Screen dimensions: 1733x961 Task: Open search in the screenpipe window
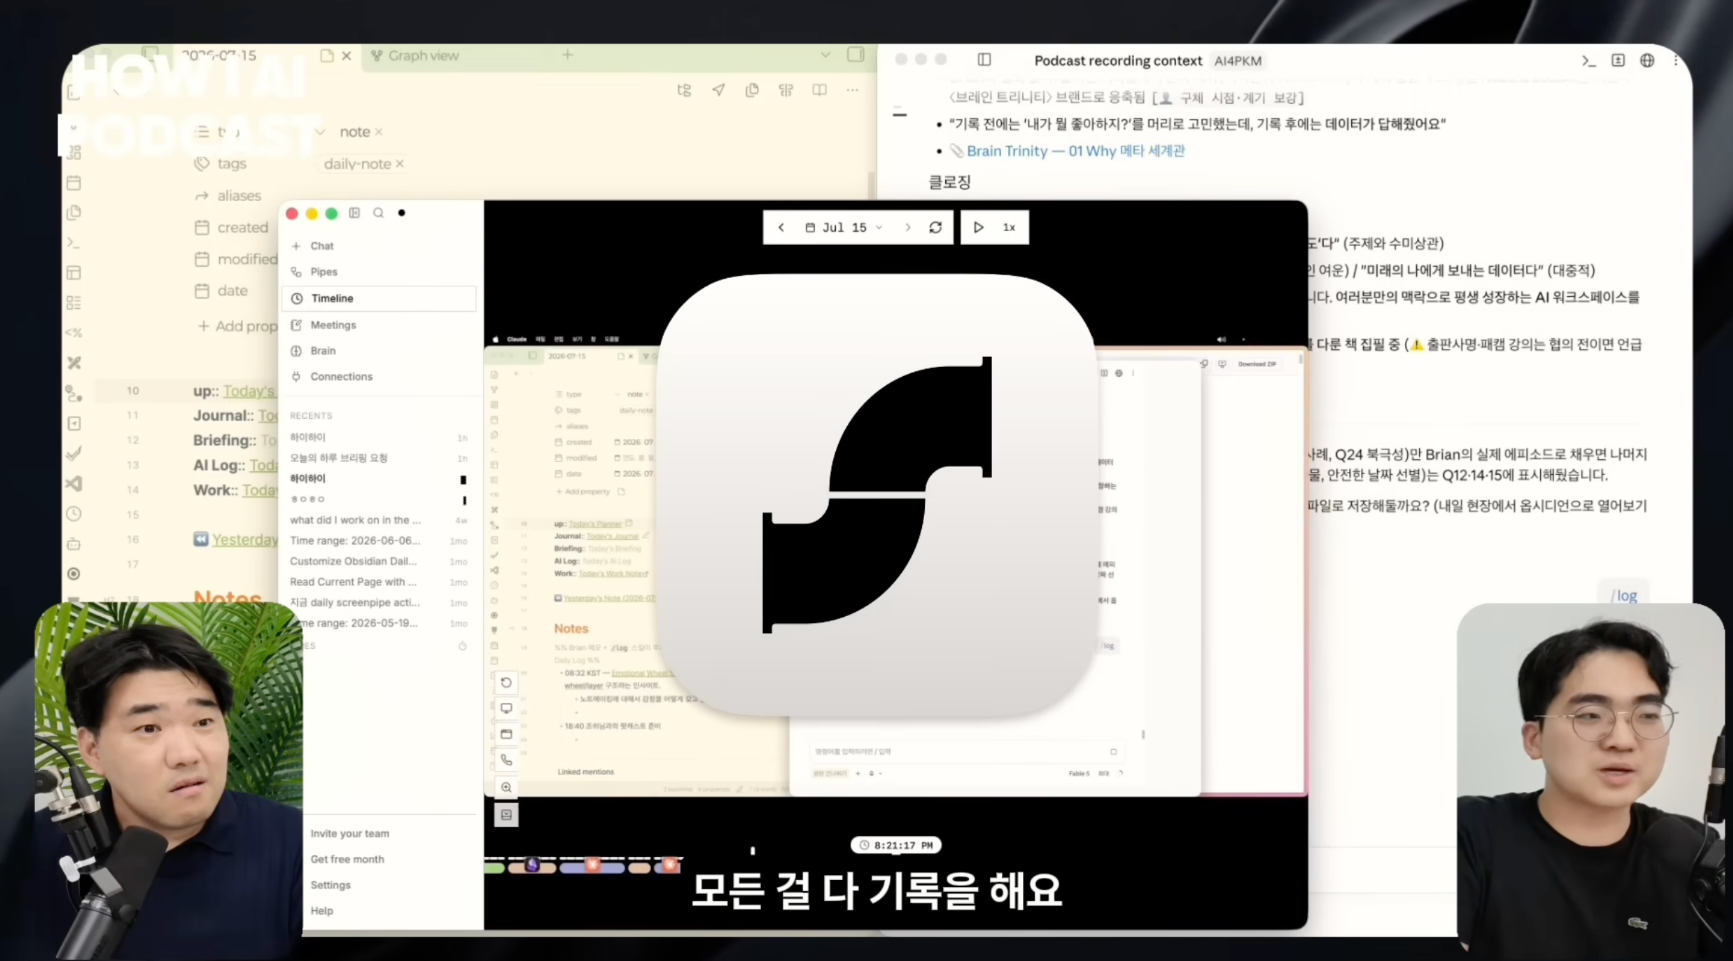click(378, 213)
